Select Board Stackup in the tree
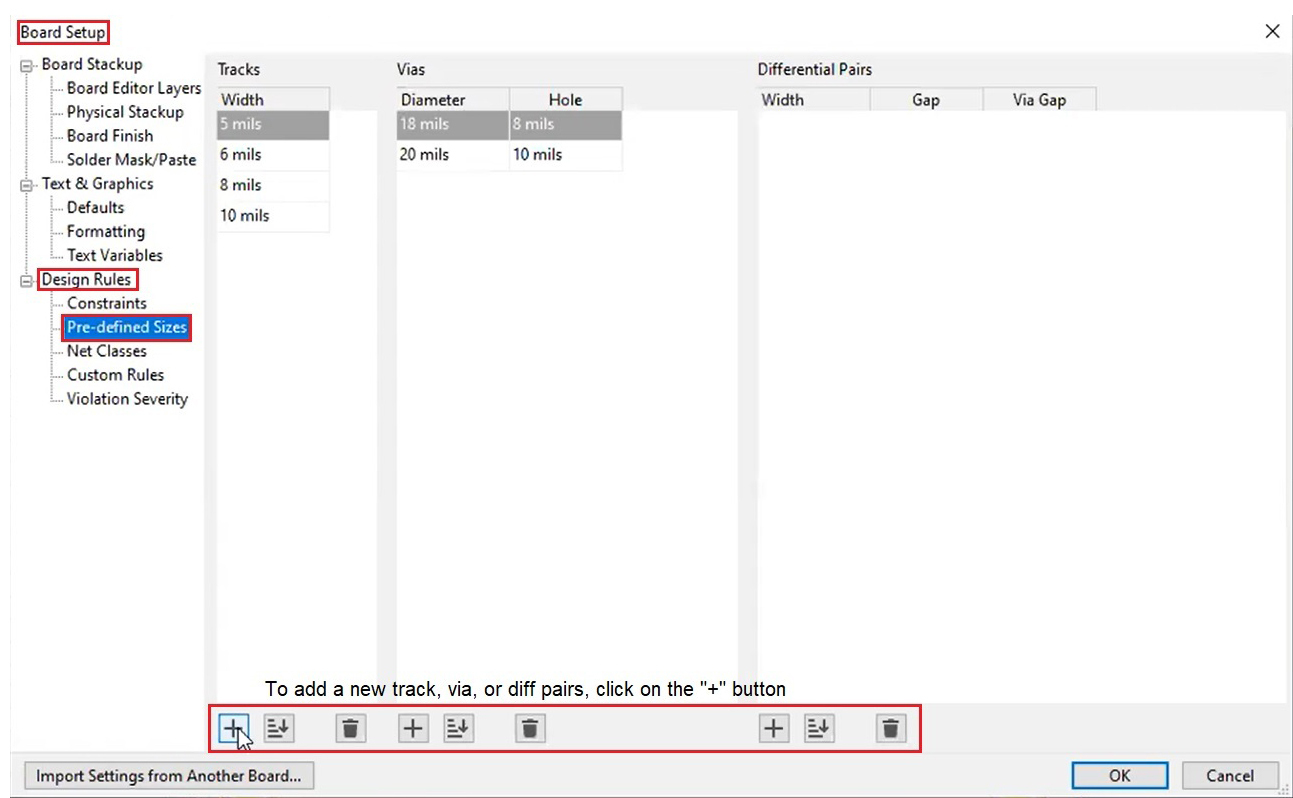 tap(91, 64)
